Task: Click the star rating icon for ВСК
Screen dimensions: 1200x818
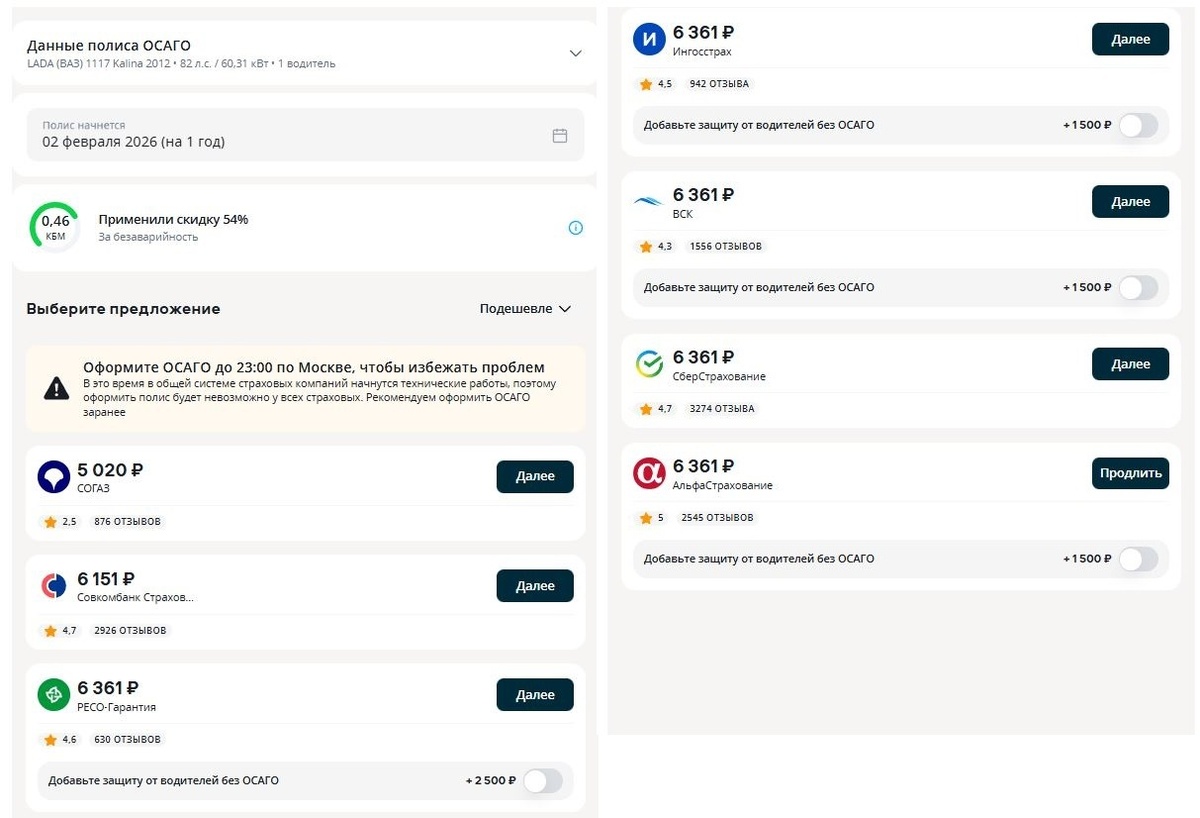Action: click(646, 246)
